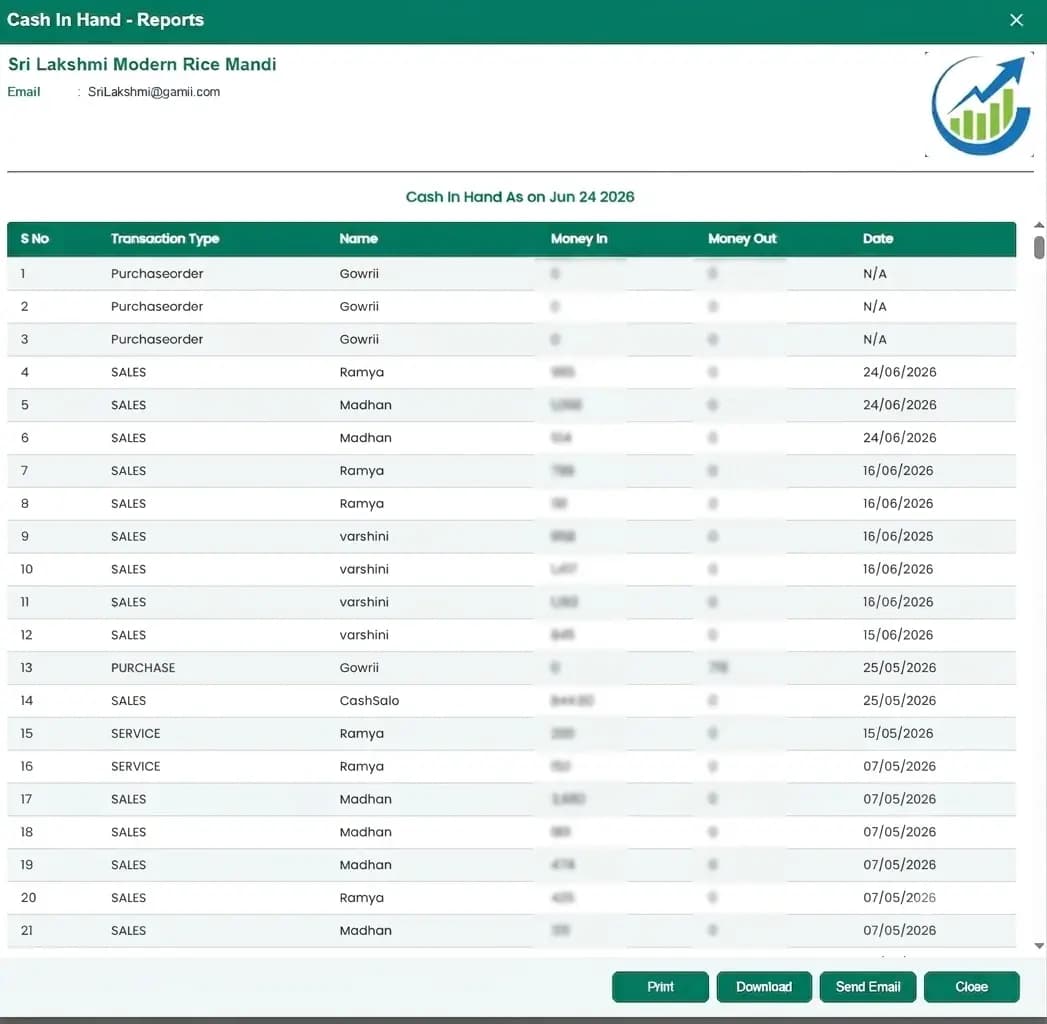The width and height of the screenshot is (1047, 1024).
Task: Click the Sri Lakshmi Modern Rice Mandi title
Action: click(142, 64)
